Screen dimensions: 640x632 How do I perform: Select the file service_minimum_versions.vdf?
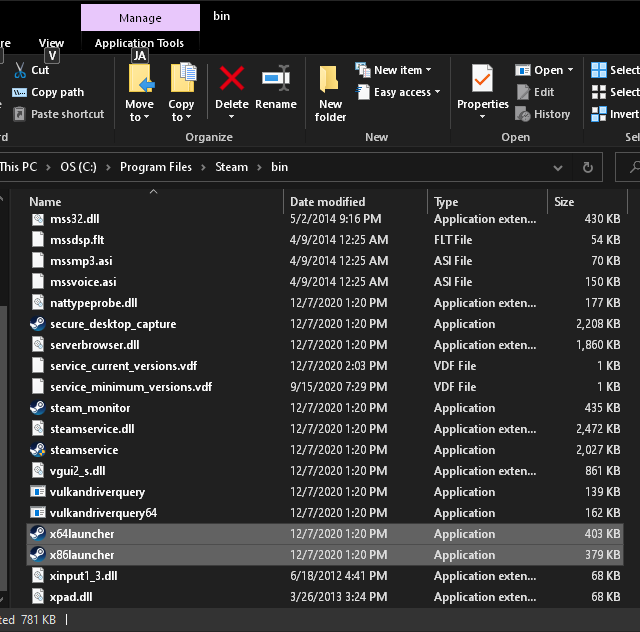coord(324,387)
